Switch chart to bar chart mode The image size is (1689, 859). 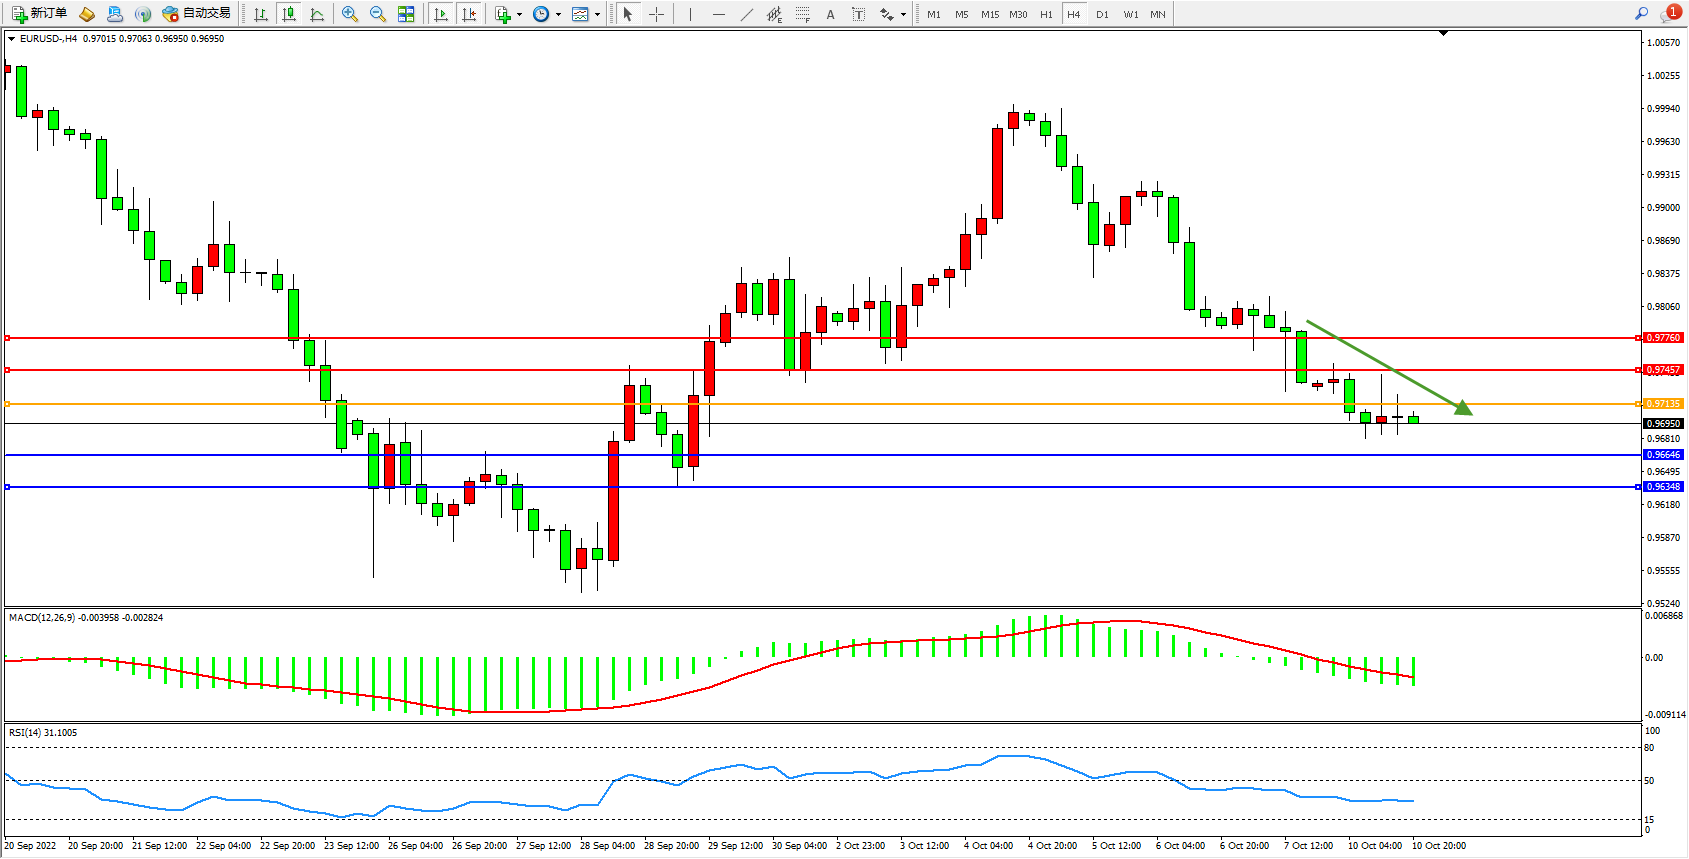tap(261, 14)
